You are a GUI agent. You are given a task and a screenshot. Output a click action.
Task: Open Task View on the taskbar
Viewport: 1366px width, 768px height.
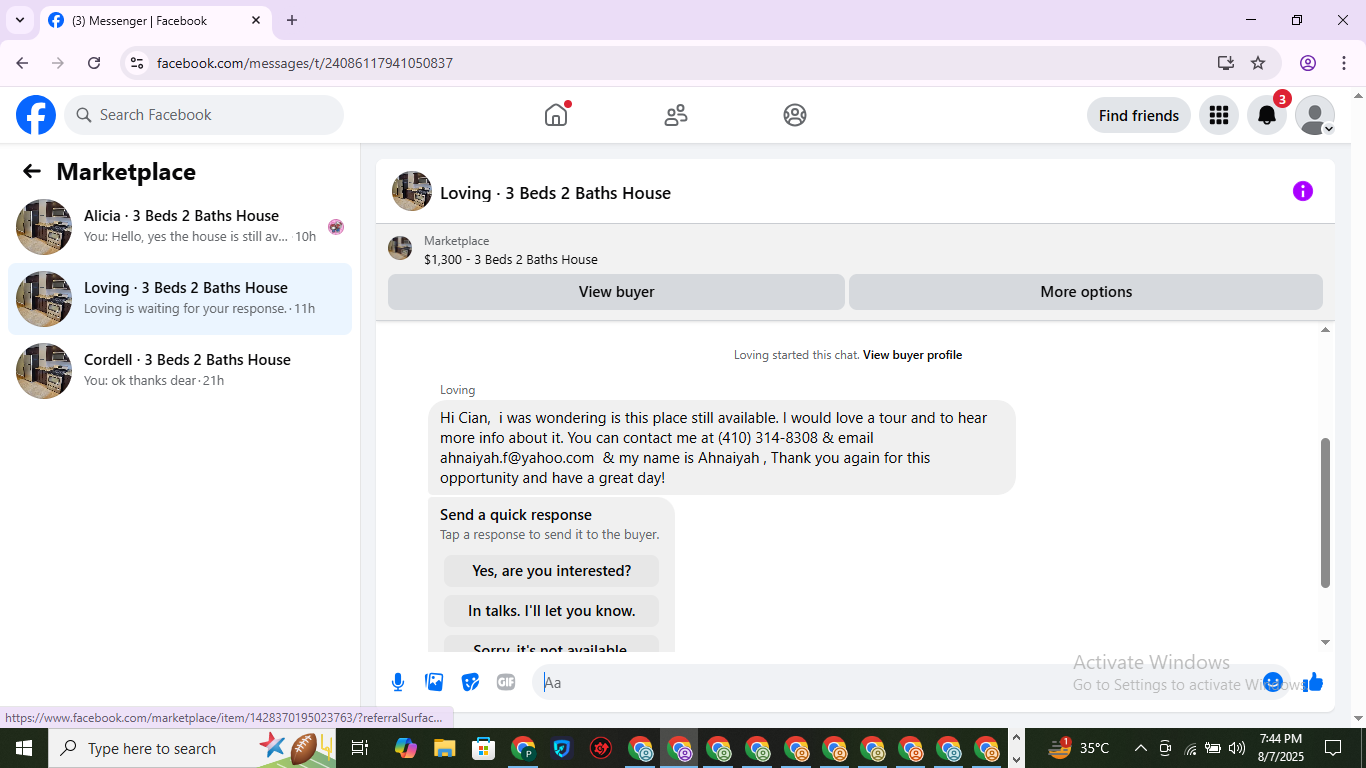(360, 748)
